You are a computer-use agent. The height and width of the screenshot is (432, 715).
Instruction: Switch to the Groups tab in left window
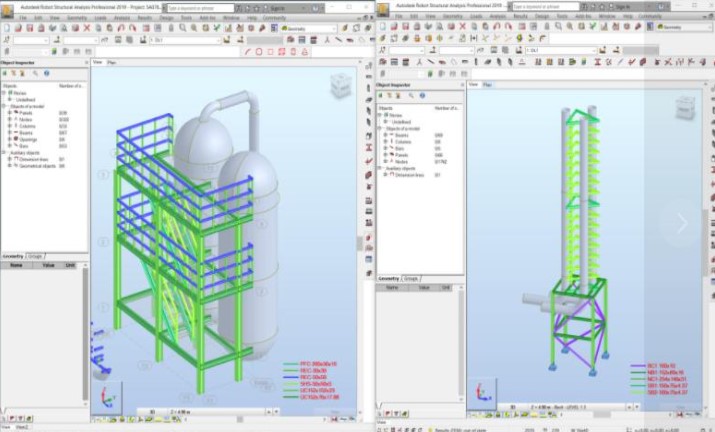[x=36, y=256]
